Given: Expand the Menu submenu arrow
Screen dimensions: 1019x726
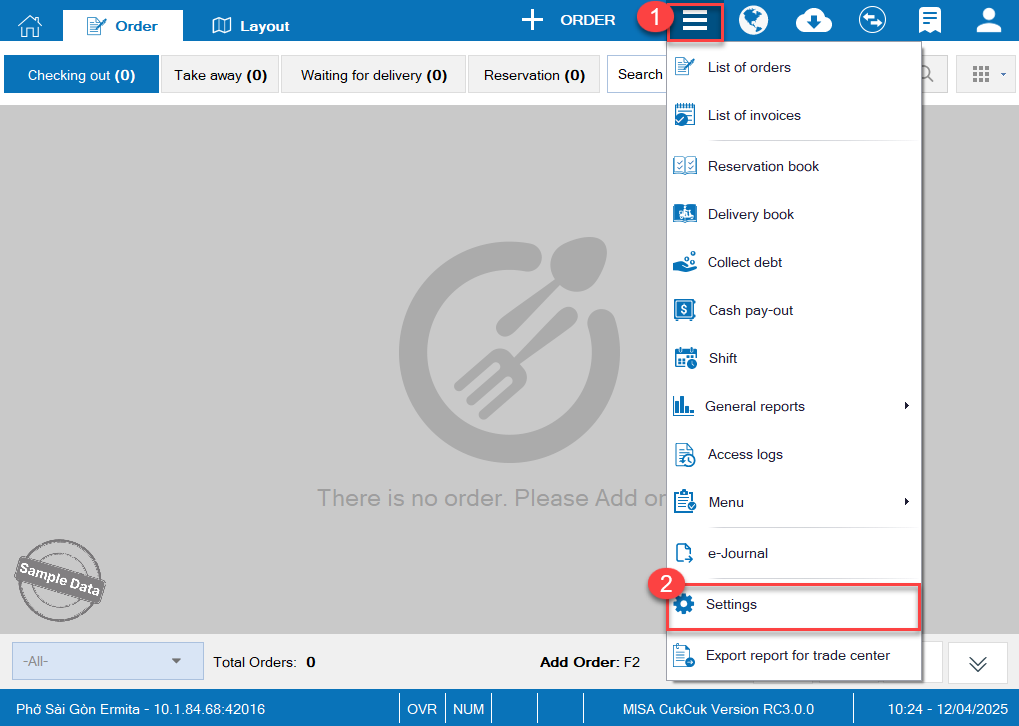Looking at the screenshot, I should pyautogui.click(x=906, y=502).
